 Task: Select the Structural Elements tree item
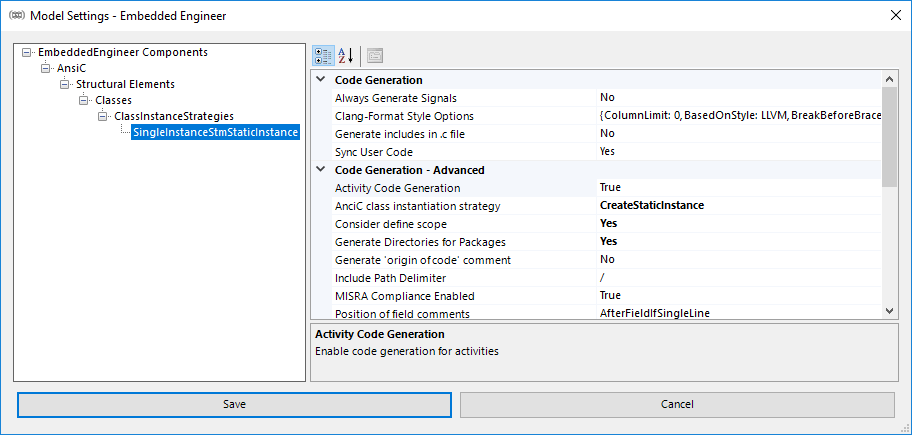[x=125, y=84]
